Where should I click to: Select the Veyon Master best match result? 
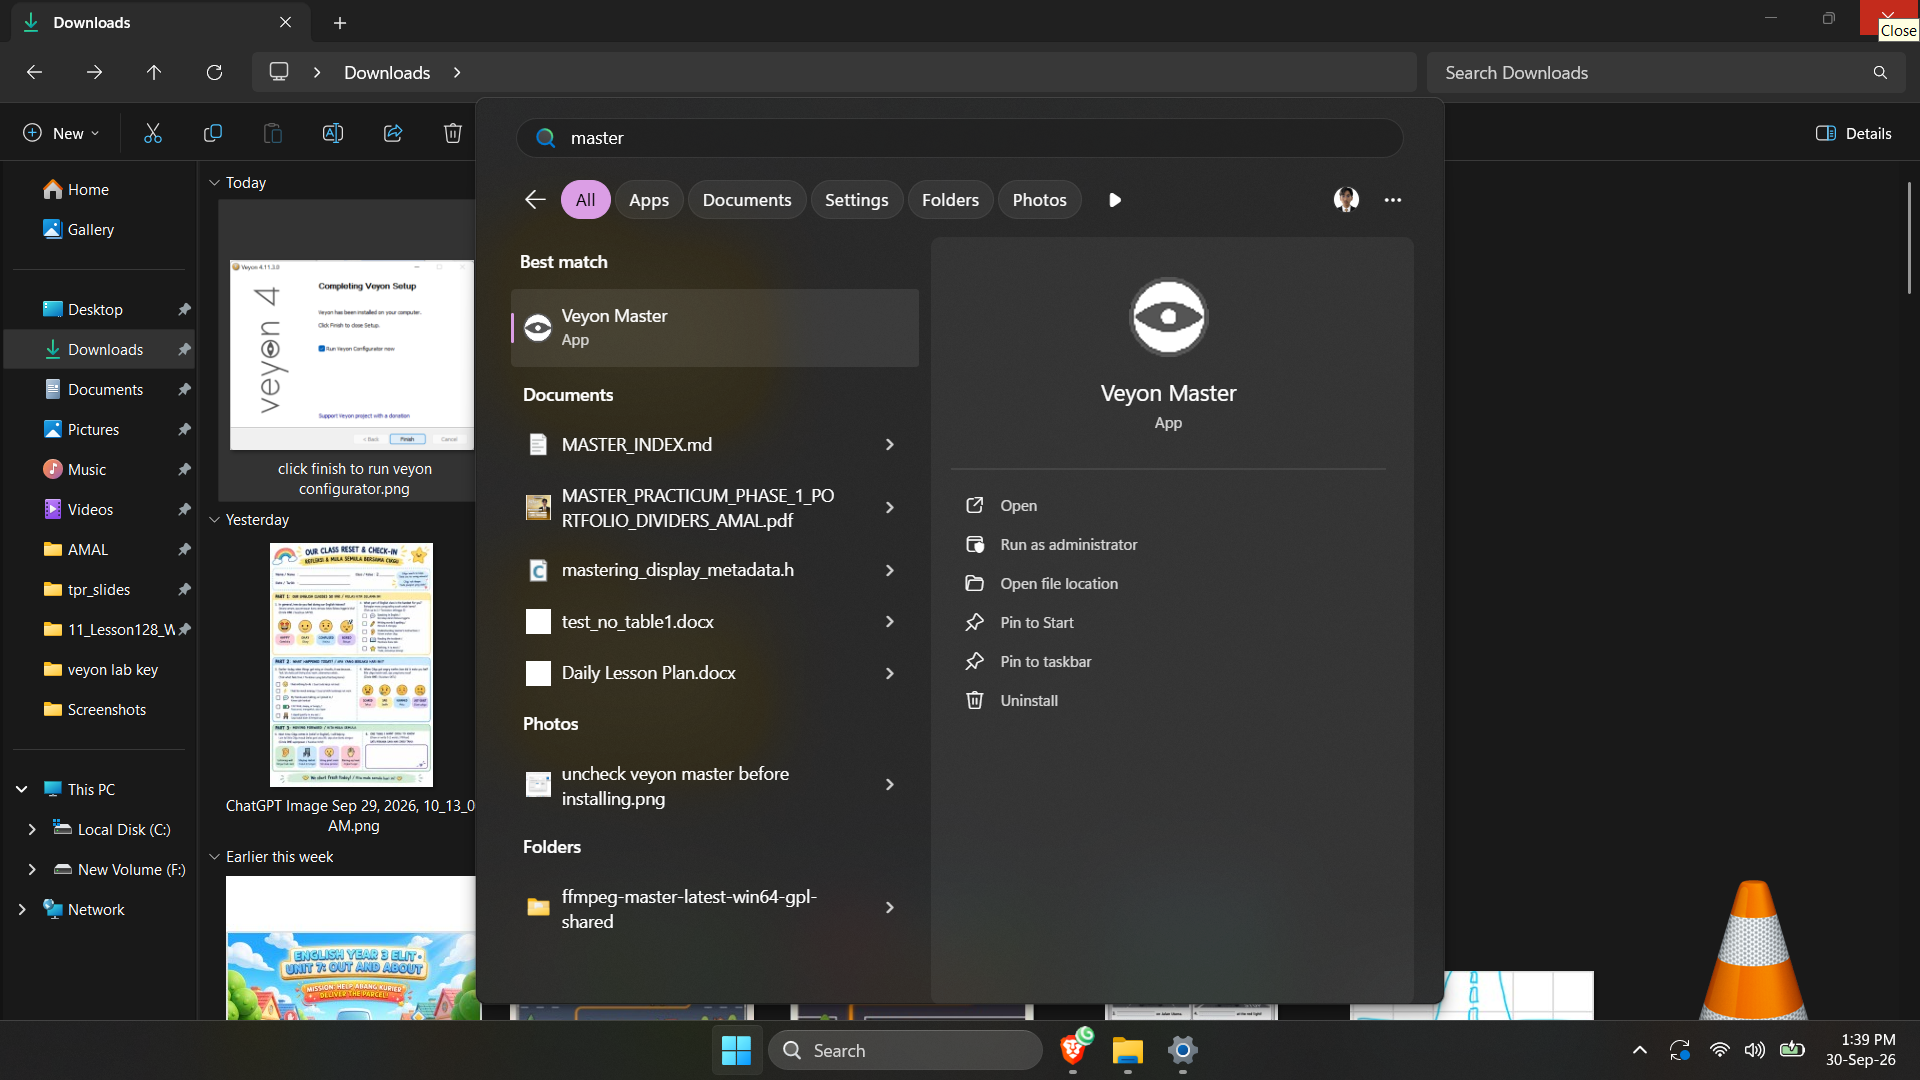(715, 328)
